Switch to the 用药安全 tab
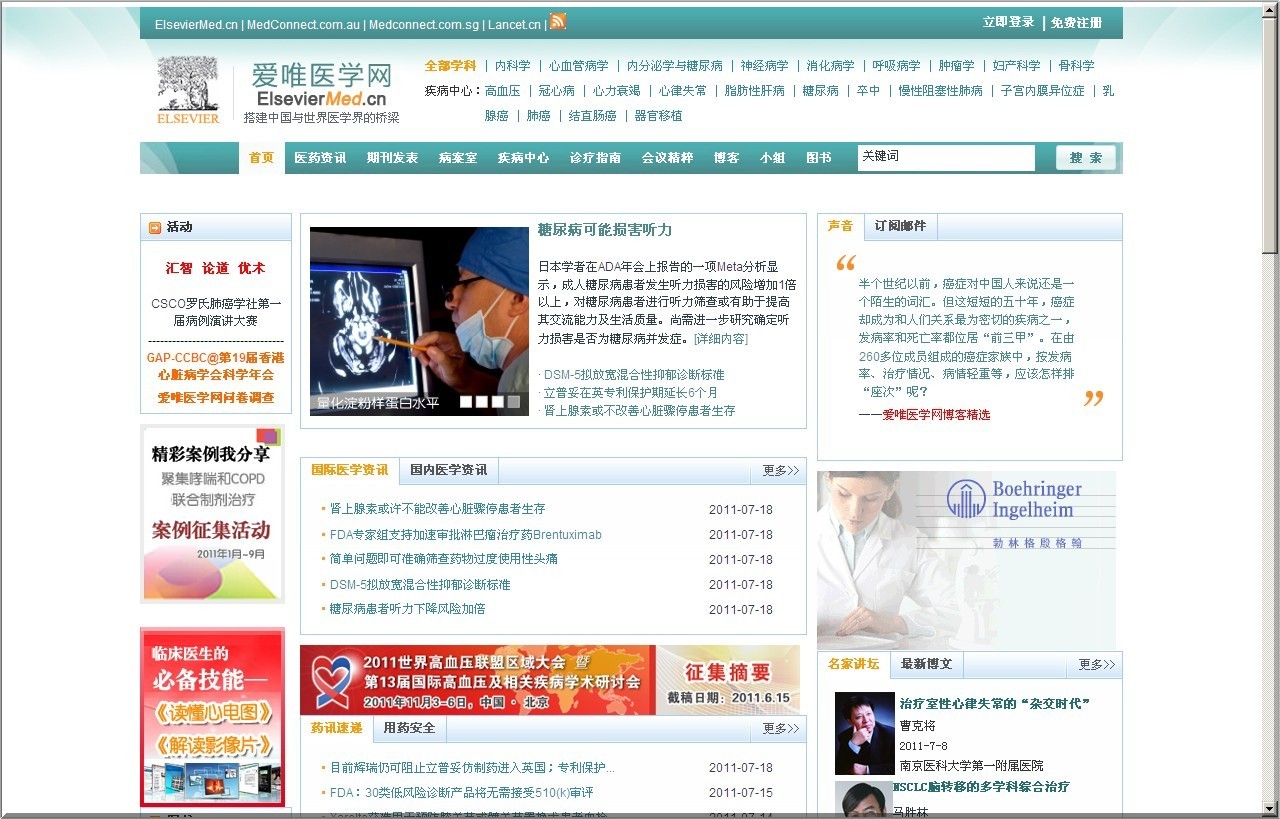1280x819 pixels. tap(409, 729)
